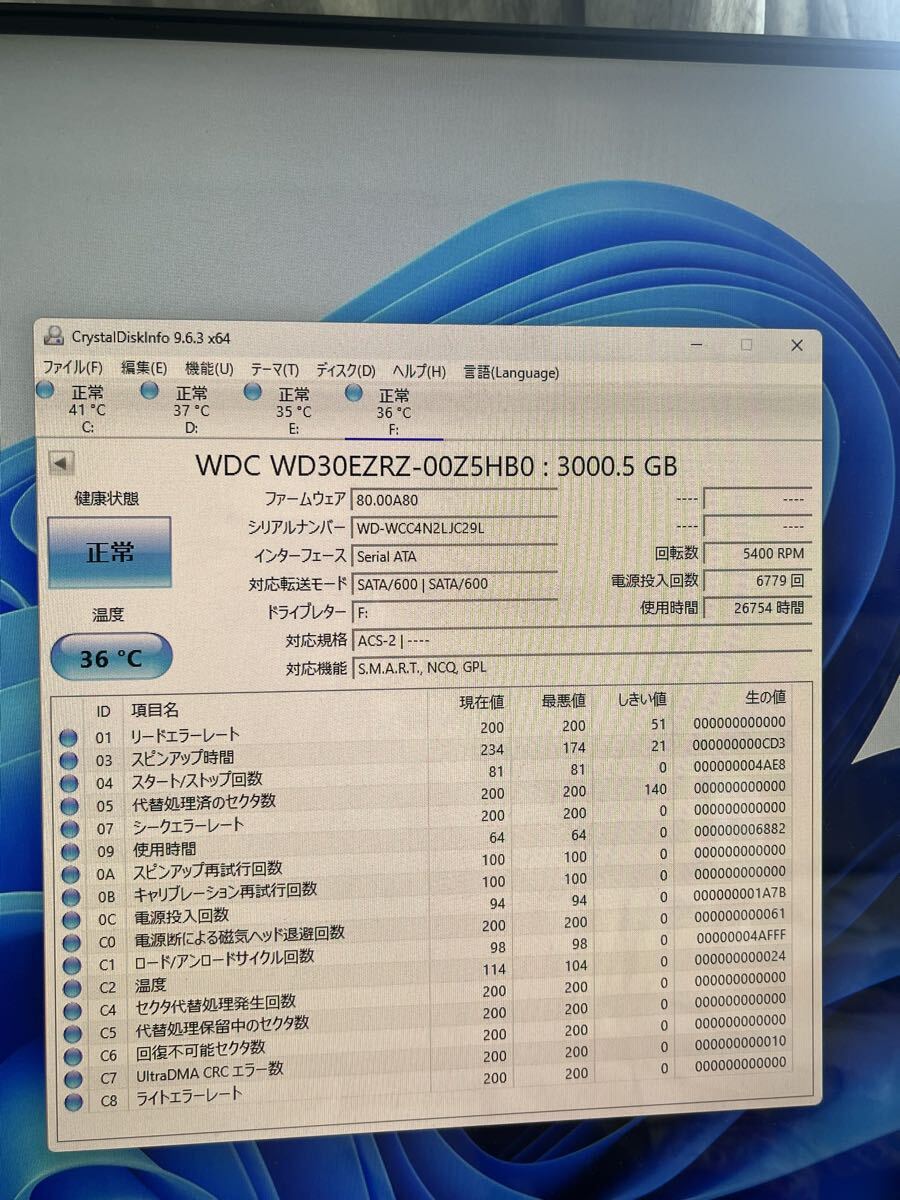Click the status orb for セクタ代替処理発生回数
The width and height of the screenshot is (900, 1200).
(x=72, y=1011)
